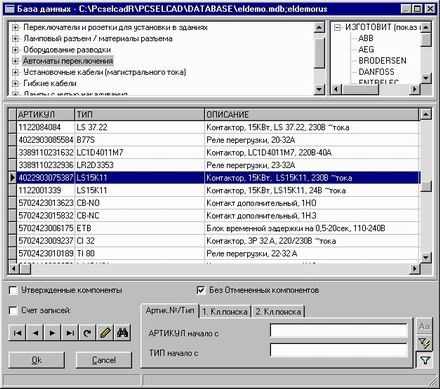Click manufacturer panel horizontal scroll right arrow
The image size is (440, 389).
415,89
